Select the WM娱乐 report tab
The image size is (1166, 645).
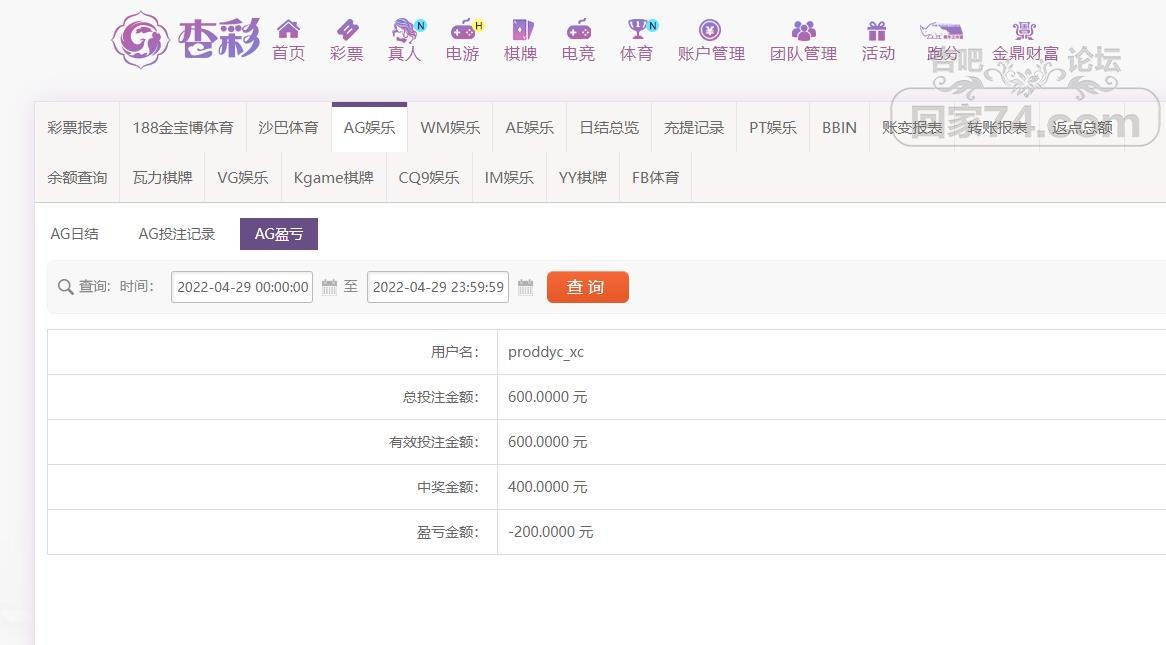click(x=450, y=128)
